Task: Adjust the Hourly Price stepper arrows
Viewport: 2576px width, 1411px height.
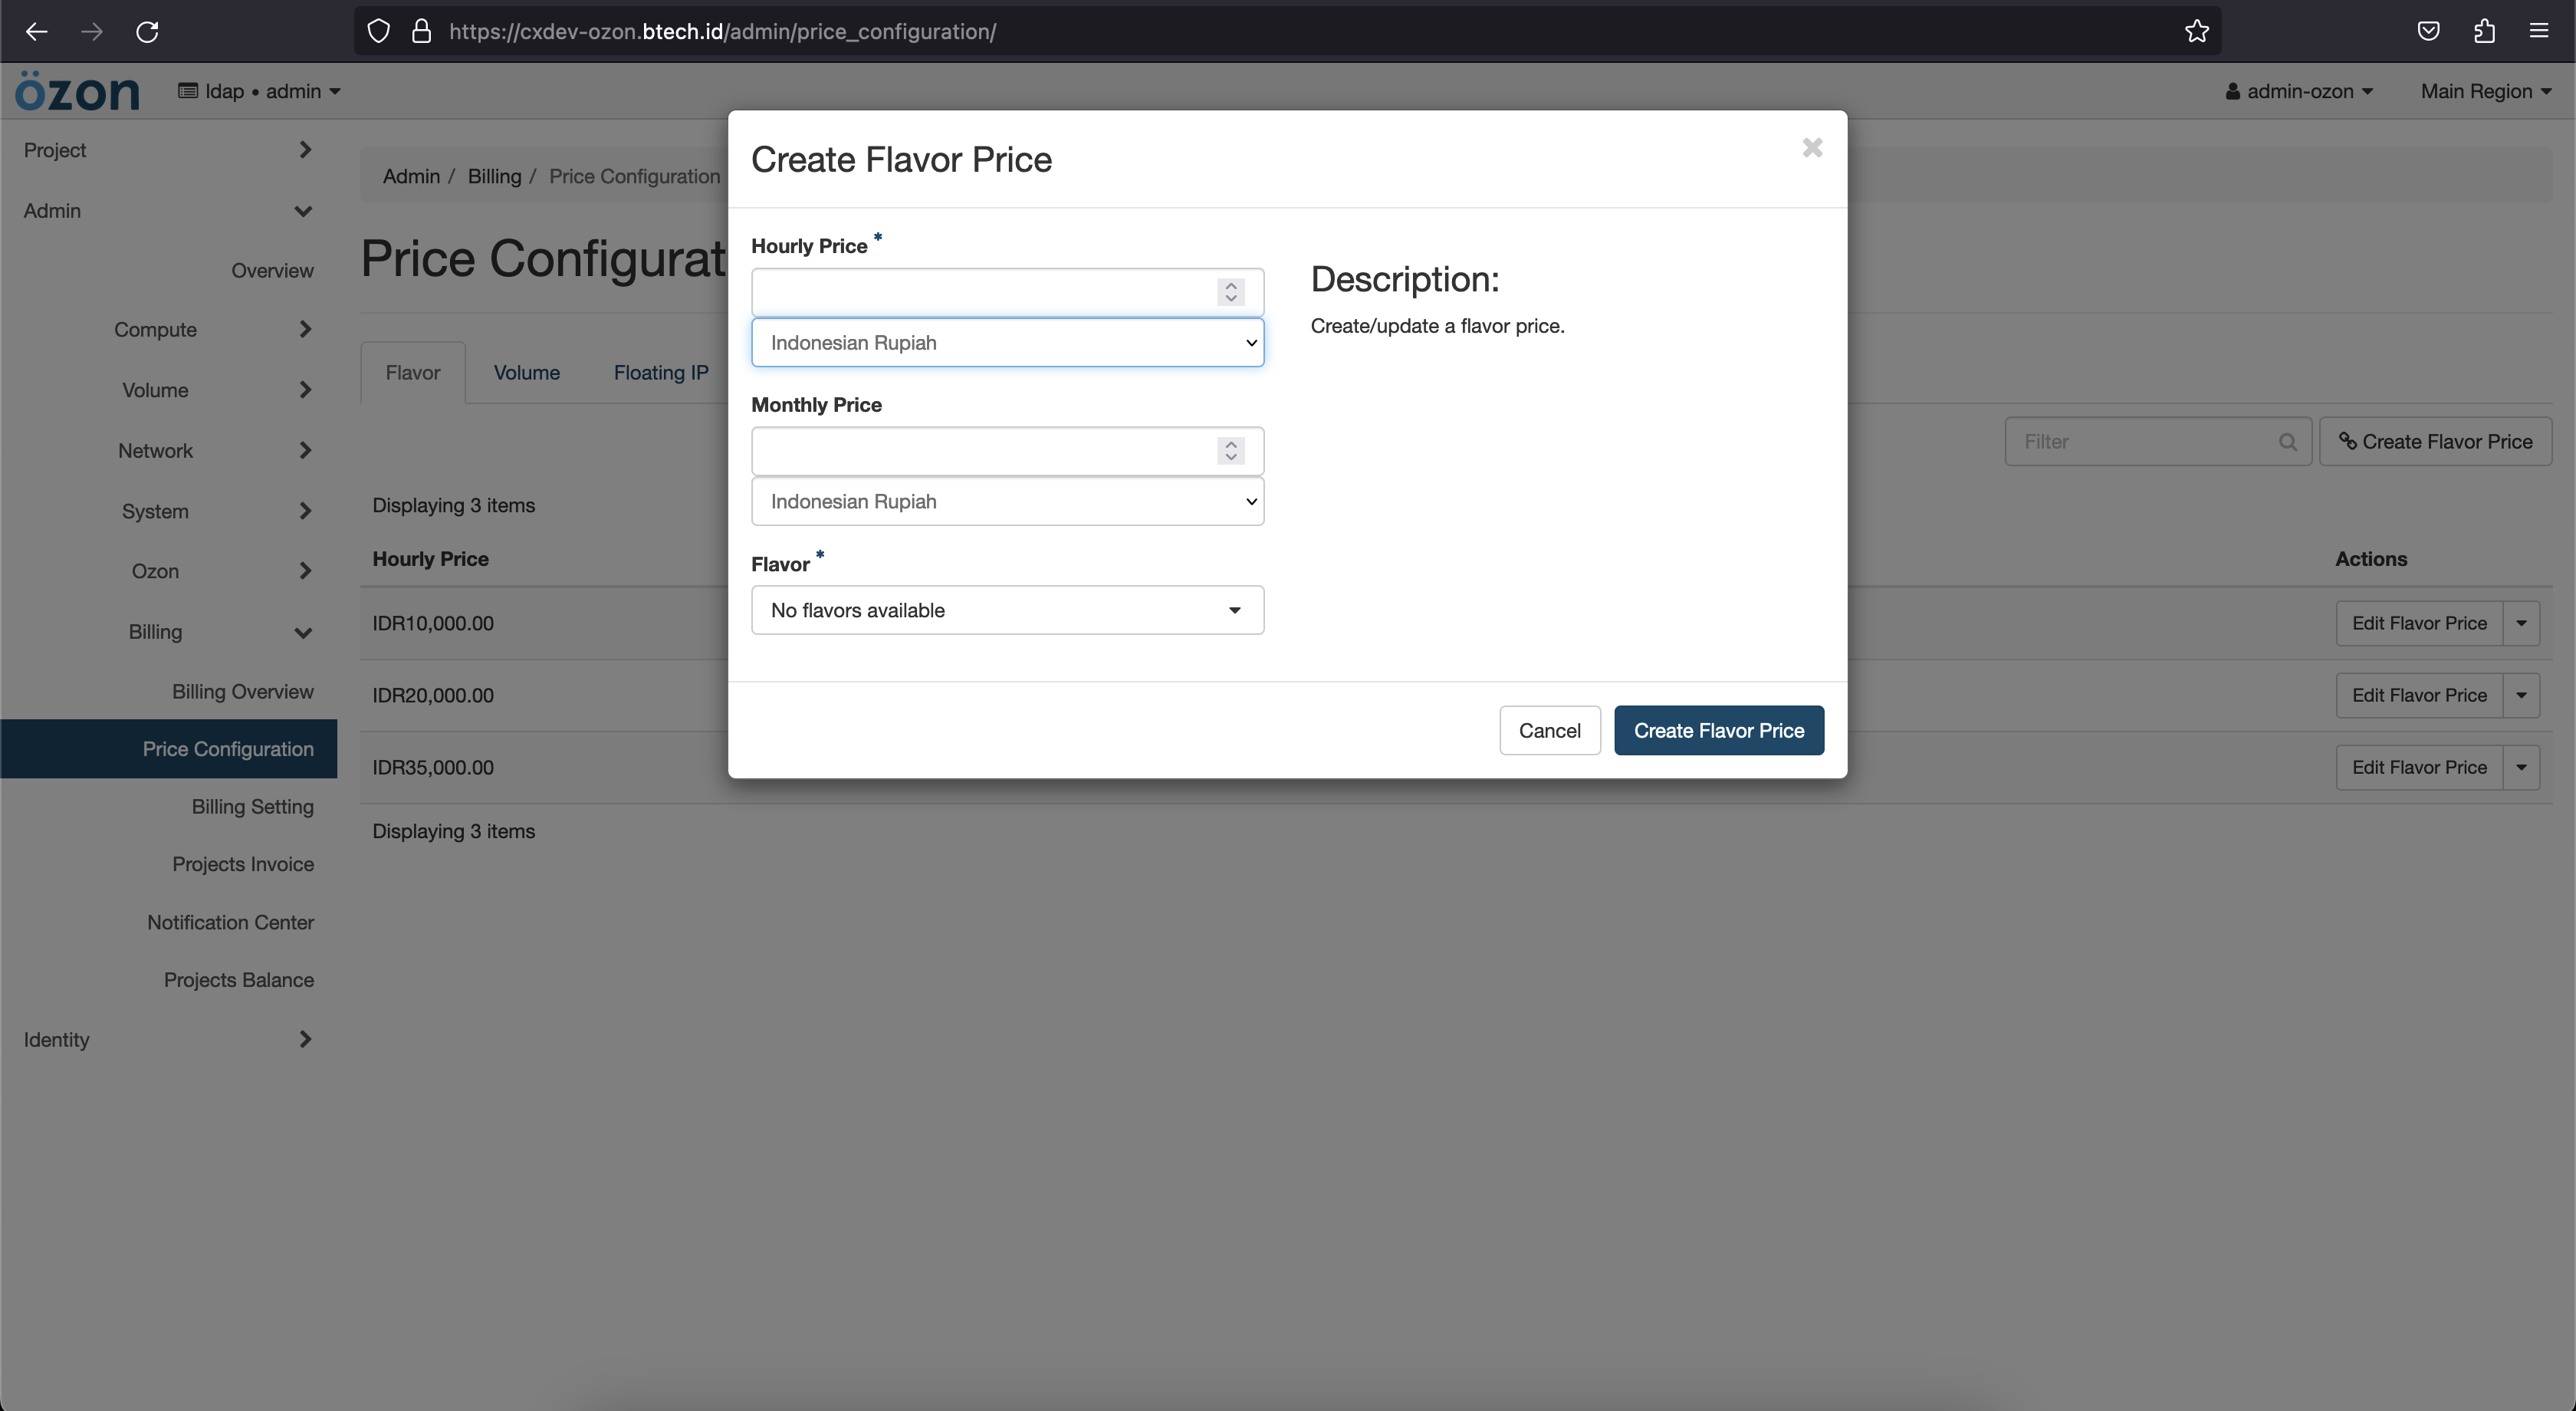Action: pos(1231,292)
